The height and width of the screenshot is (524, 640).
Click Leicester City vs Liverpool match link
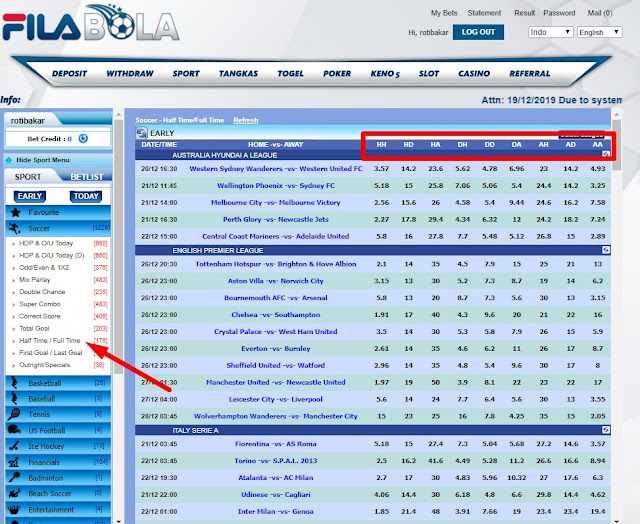(276, 399)
